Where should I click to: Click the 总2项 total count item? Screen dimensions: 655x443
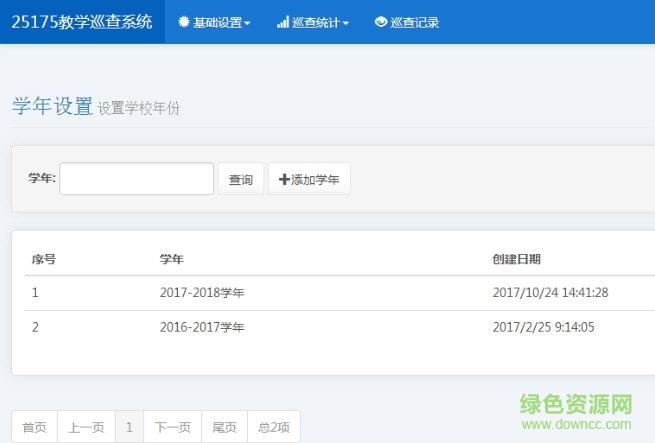[274, 427]
